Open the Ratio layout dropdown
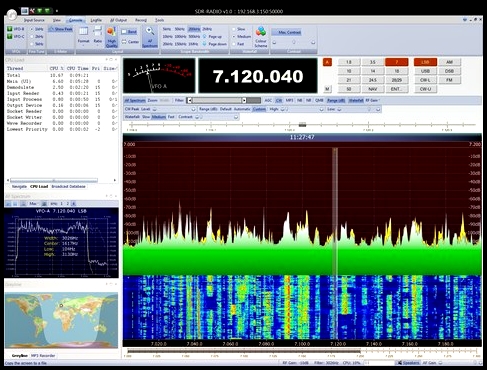 (98, 36)
